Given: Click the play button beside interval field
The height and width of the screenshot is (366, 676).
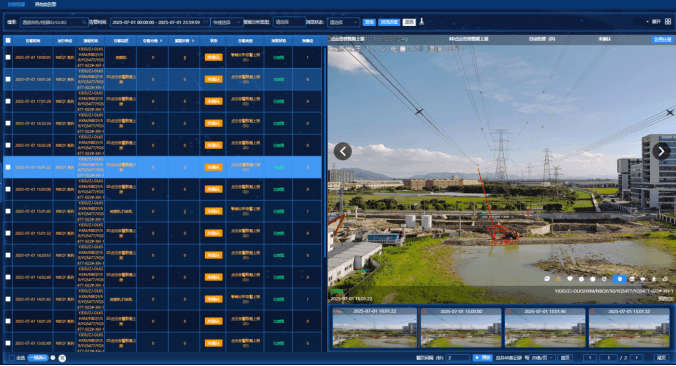Looking at the screenshot, I should (482, 358).
